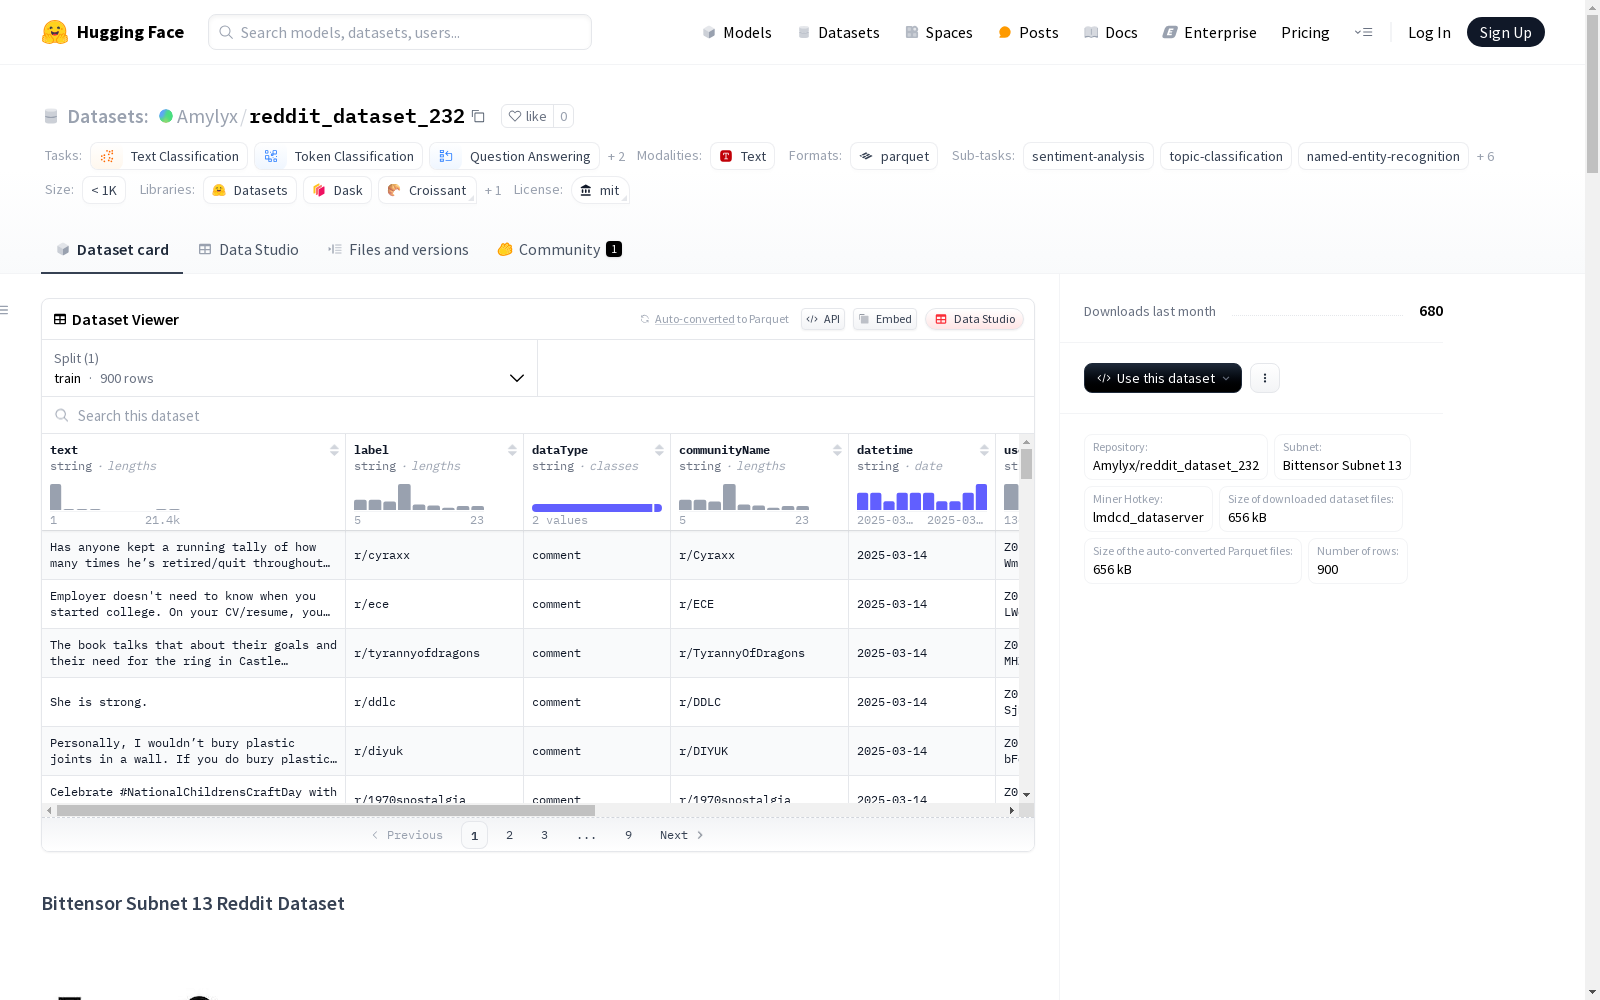Click the API button in Dataset Viewer

pos(823,319)
